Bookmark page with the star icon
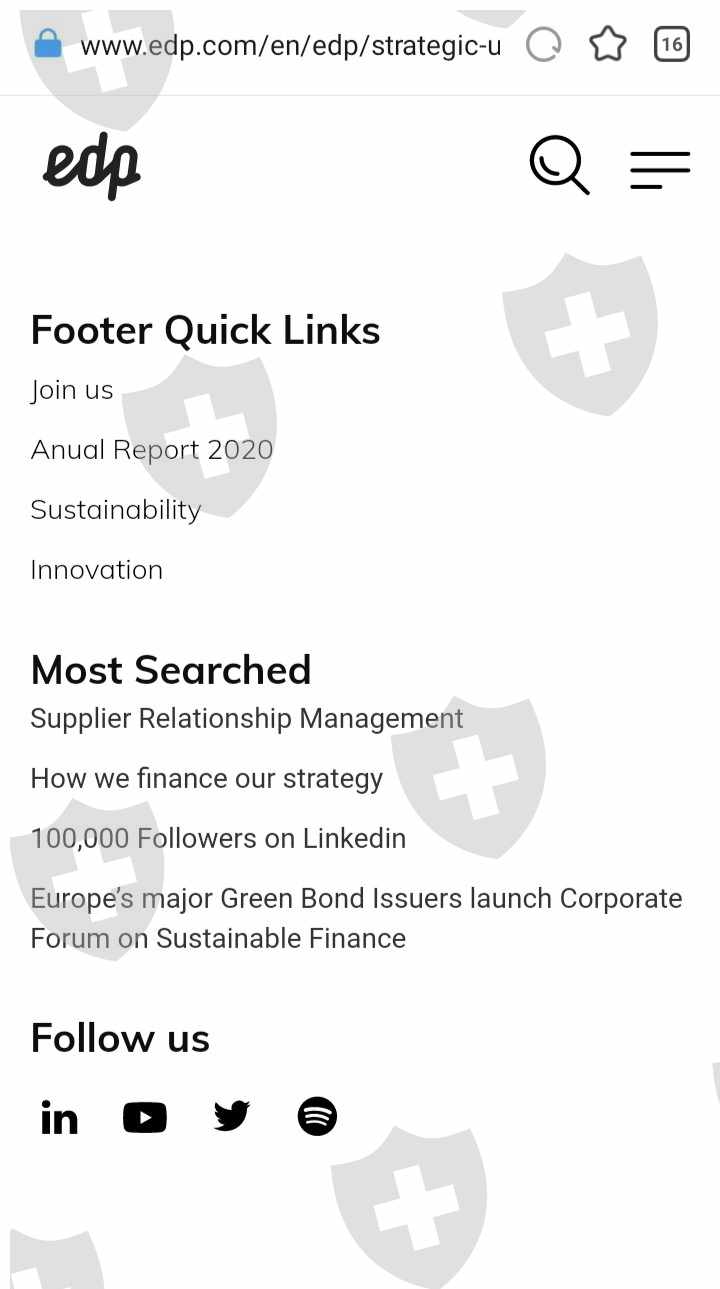 [x=607, y=45]
